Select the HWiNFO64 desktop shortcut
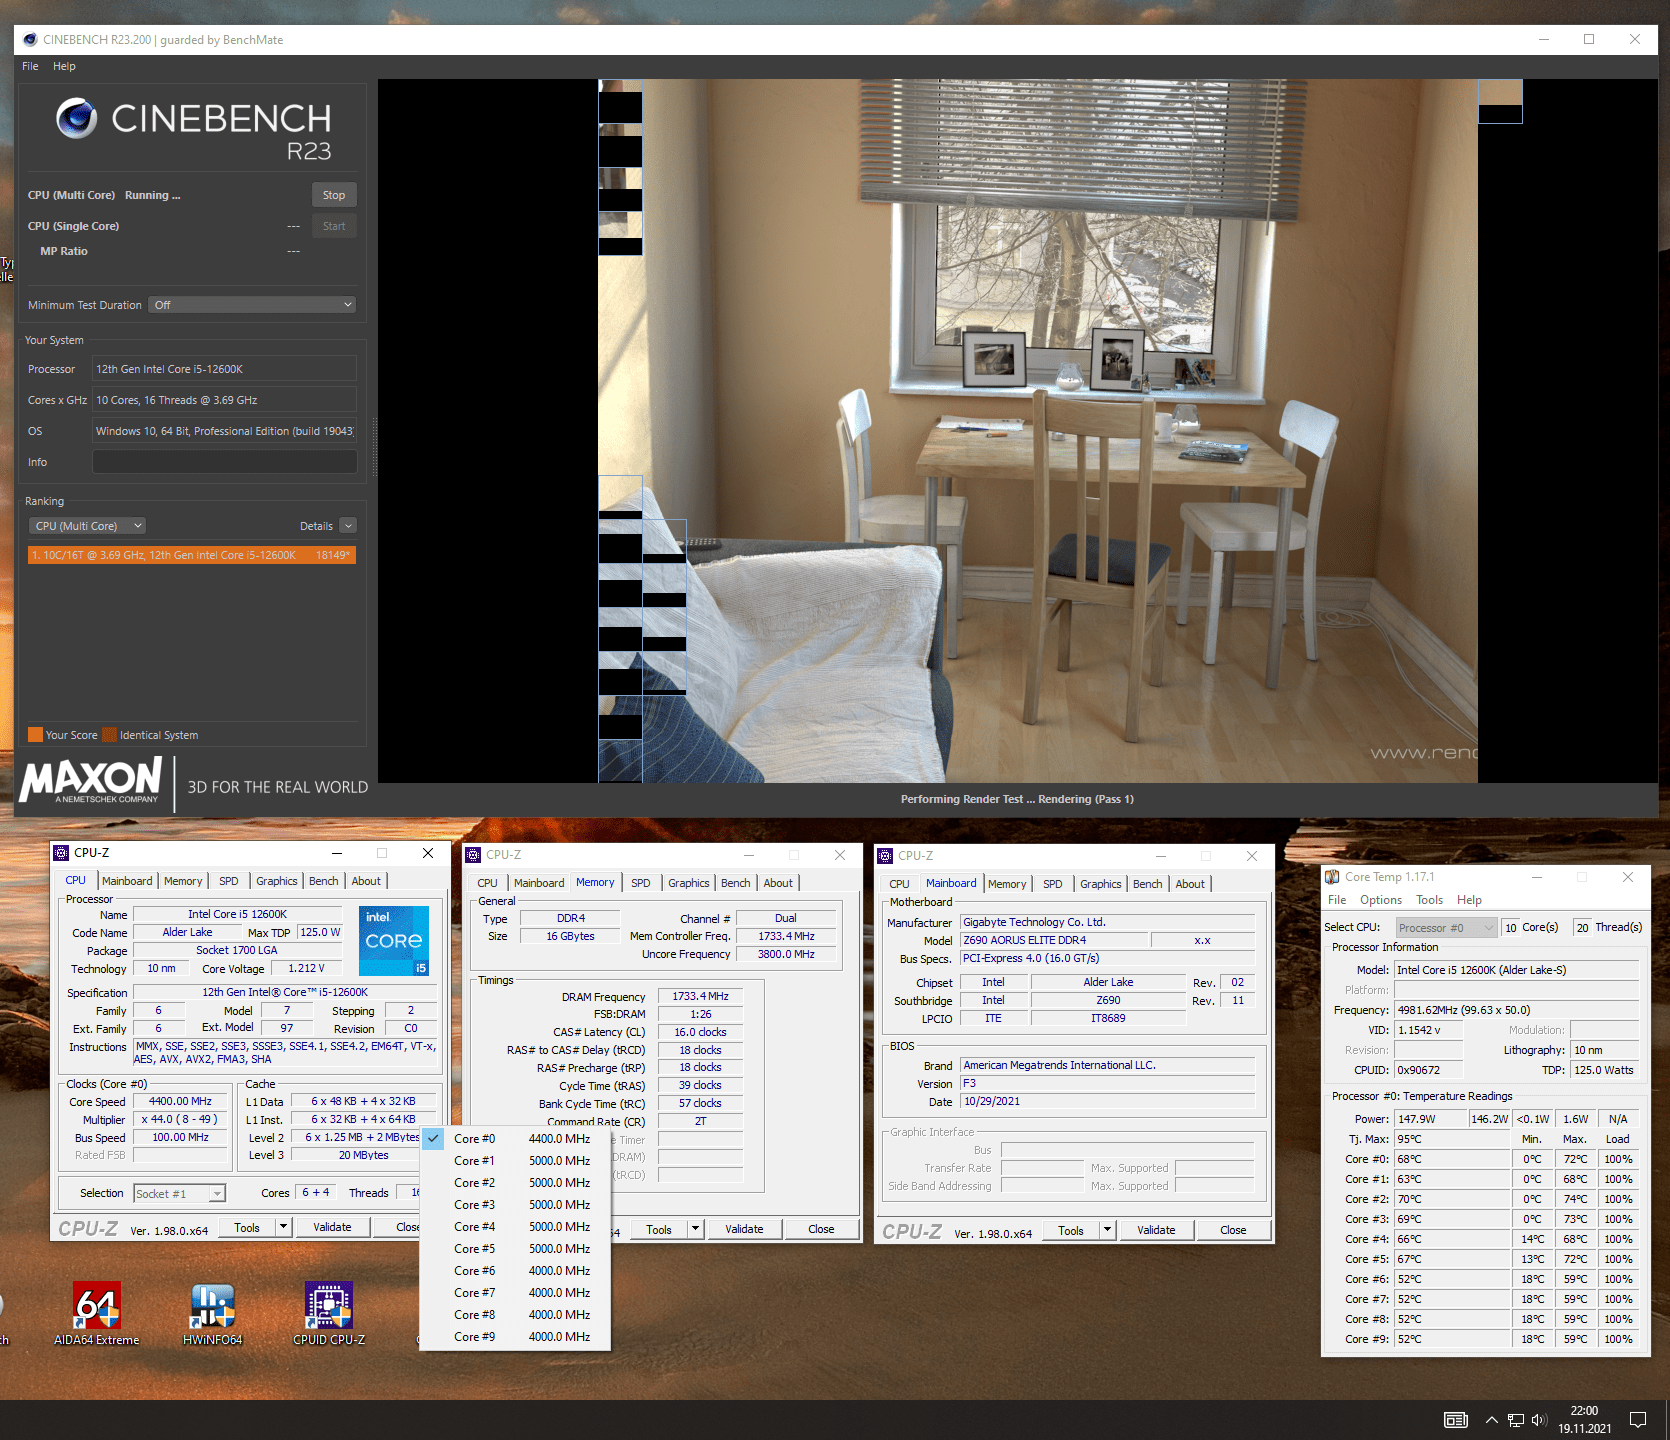The height and width of the screenshot is (1440, 1670). tap(213, 1314)
